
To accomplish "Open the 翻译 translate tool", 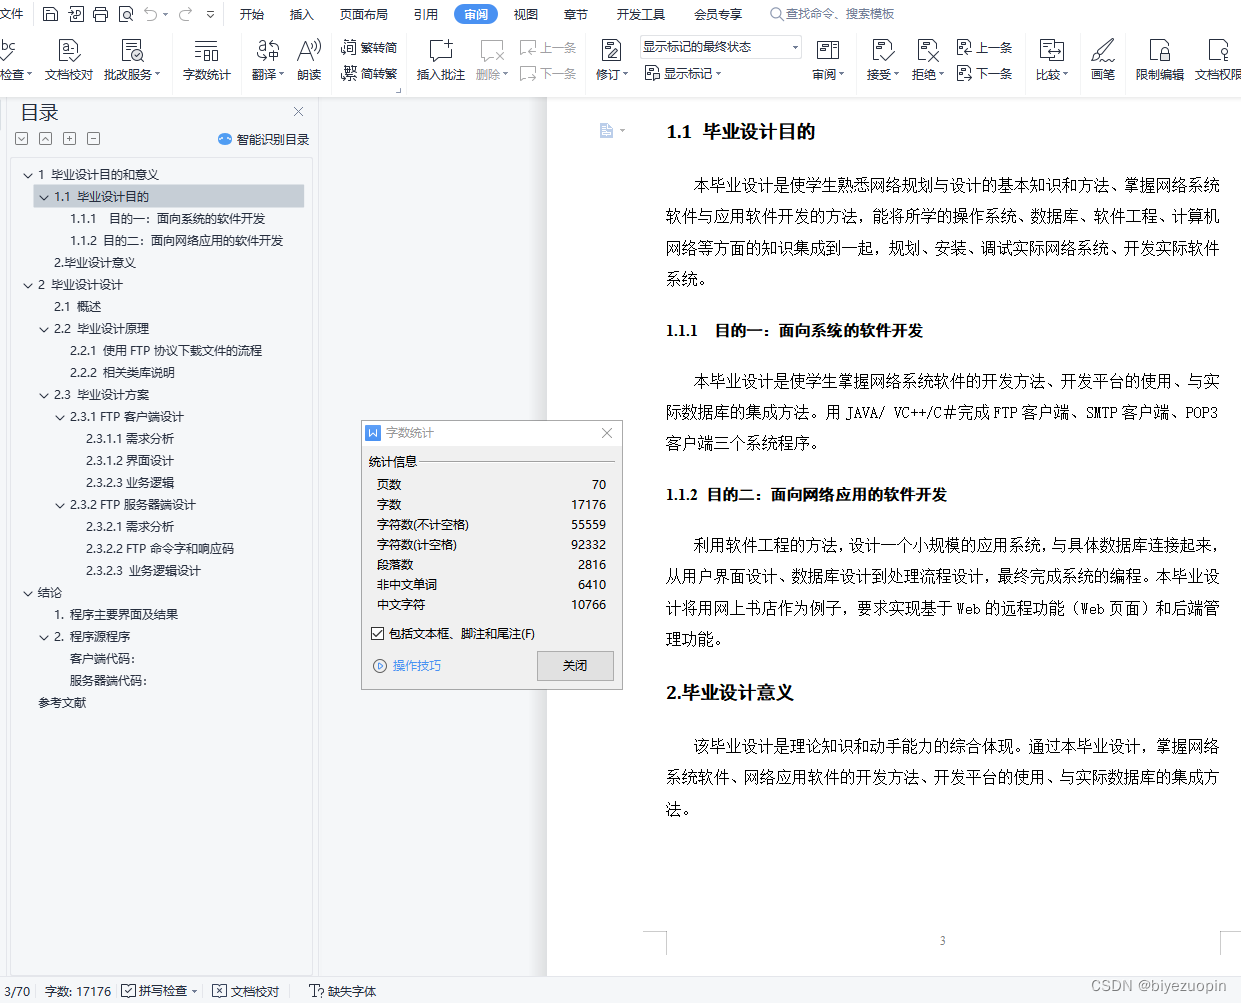I will 264,60.
